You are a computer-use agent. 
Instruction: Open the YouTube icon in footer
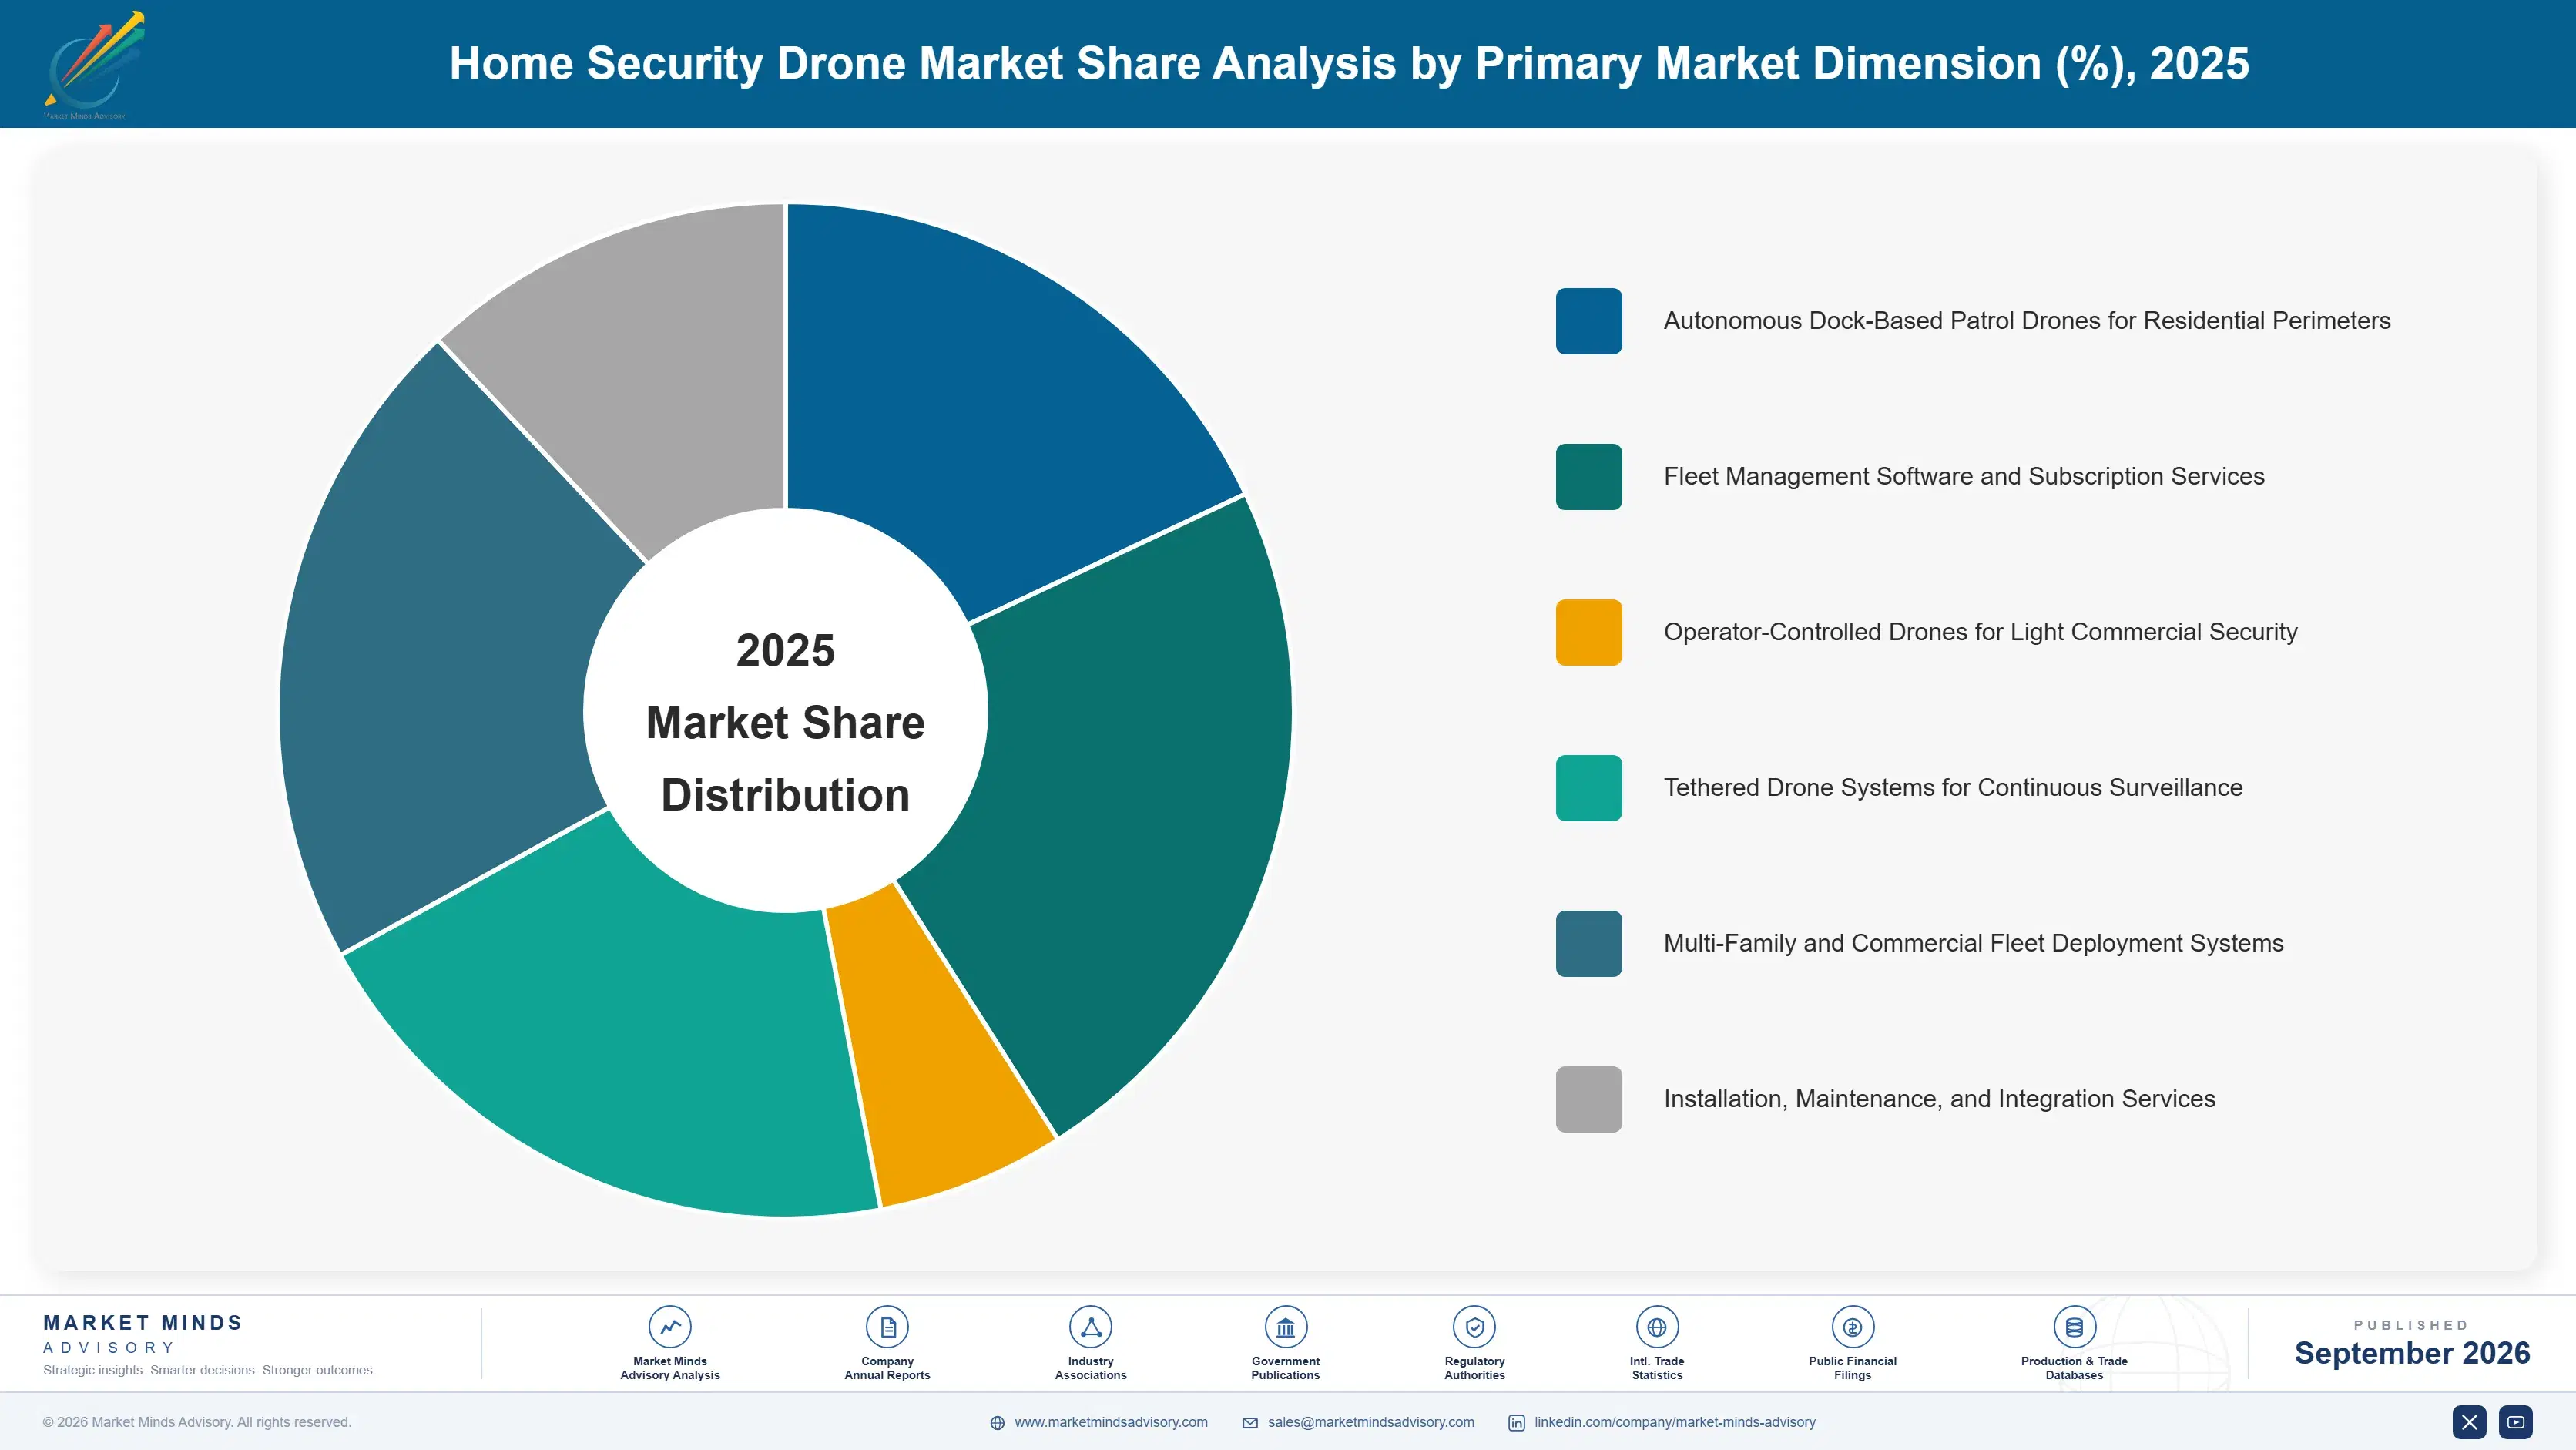point(2515,1422)
